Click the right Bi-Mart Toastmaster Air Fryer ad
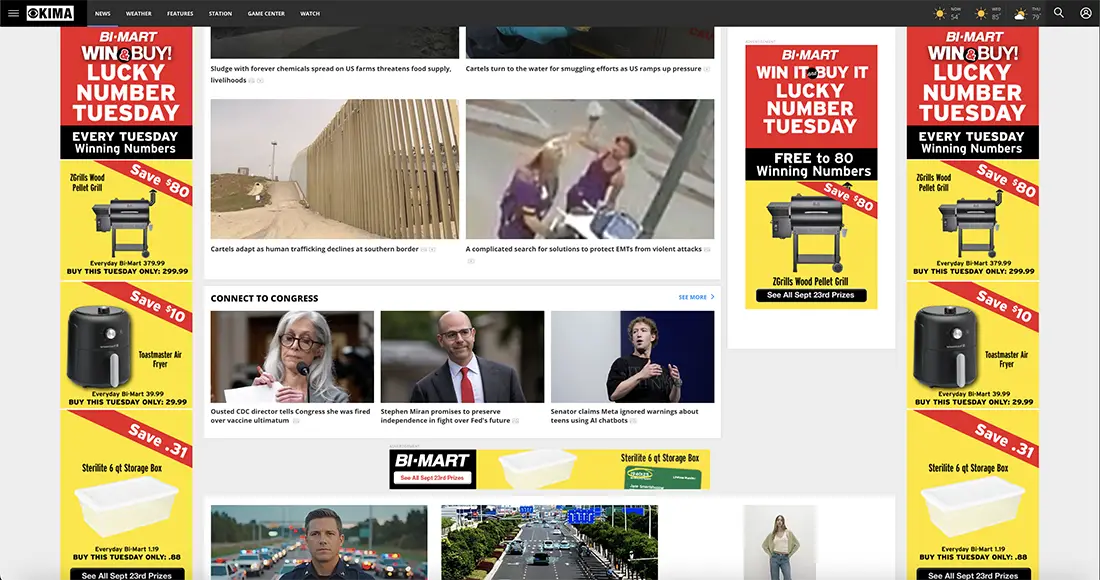Image resolution: width=1100 pixels, height=580 pixels. (972, 345)
